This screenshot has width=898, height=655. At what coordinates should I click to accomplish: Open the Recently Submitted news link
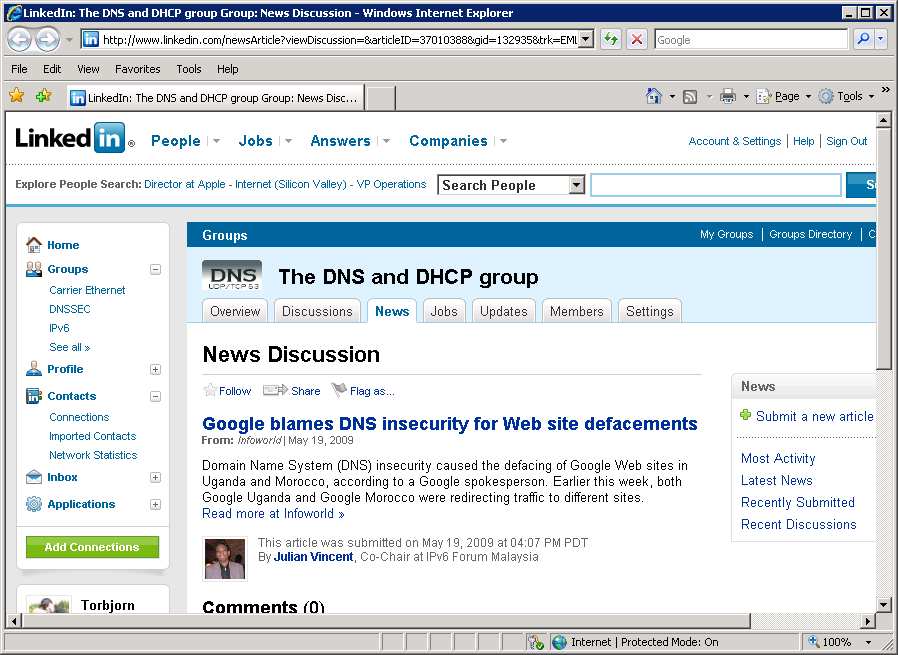pyautogui.click(x=797, y=502)
